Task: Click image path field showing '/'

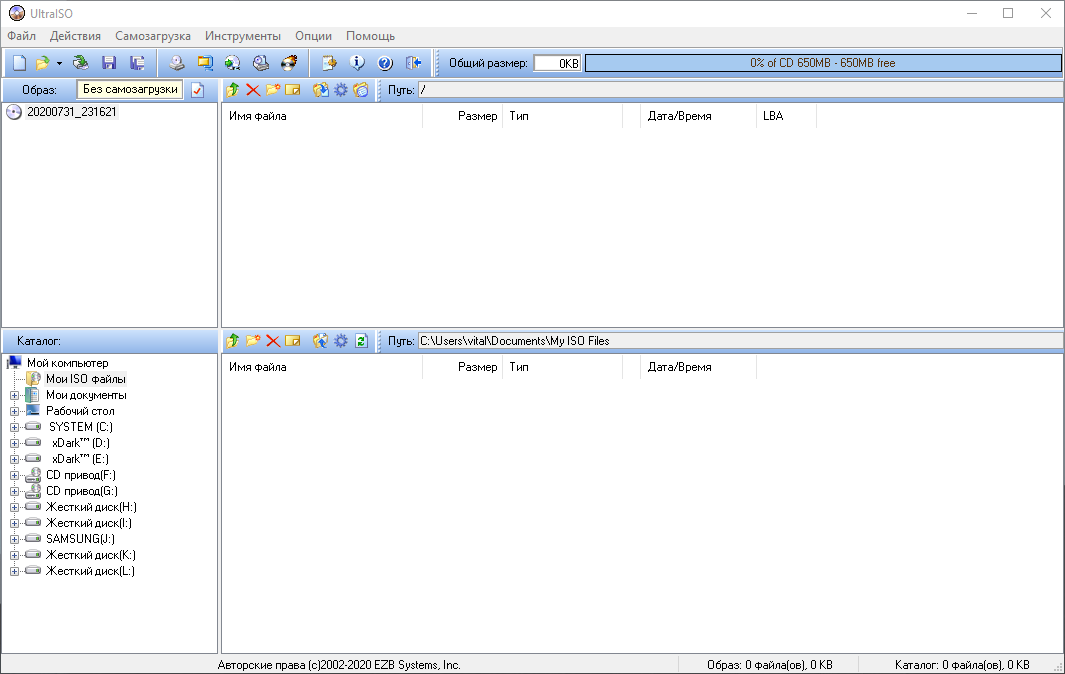Action: (740, 90)
